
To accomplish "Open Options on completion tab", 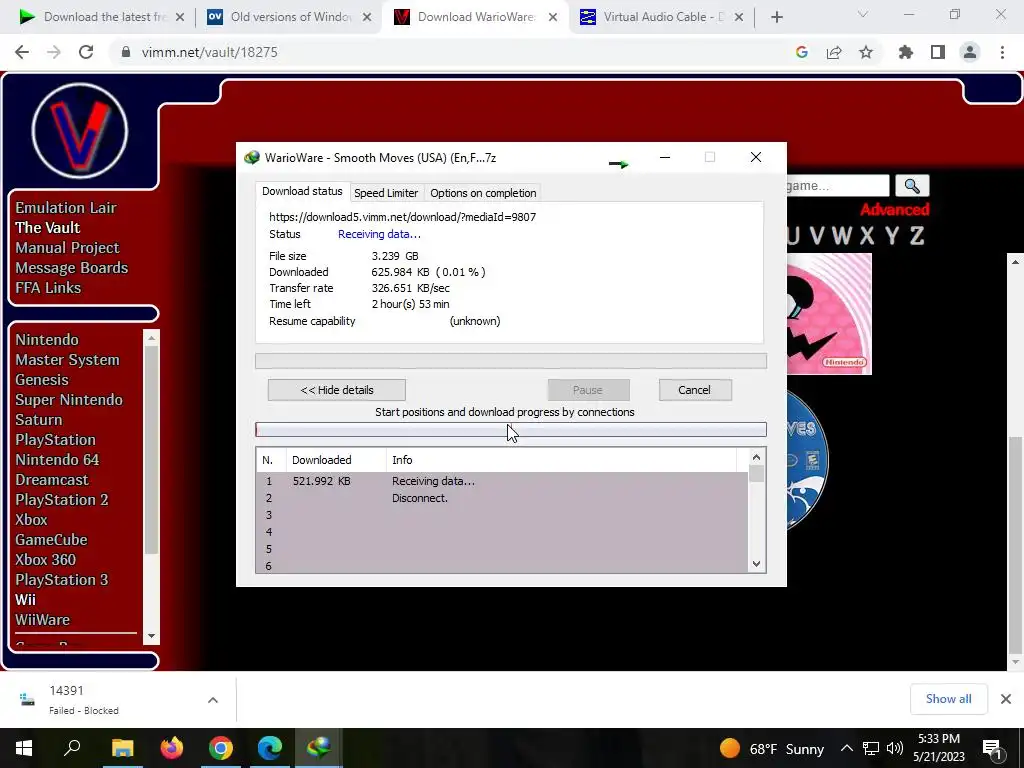I will point(483,193).
